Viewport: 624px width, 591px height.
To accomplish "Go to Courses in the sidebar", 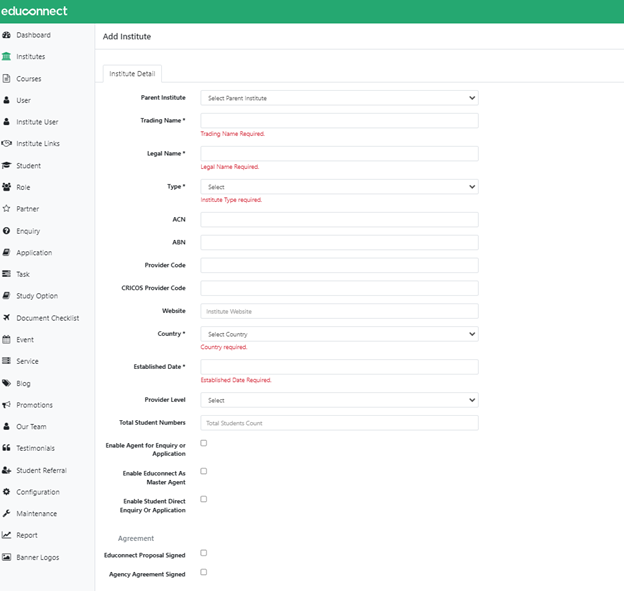I will tap(29, 79).
